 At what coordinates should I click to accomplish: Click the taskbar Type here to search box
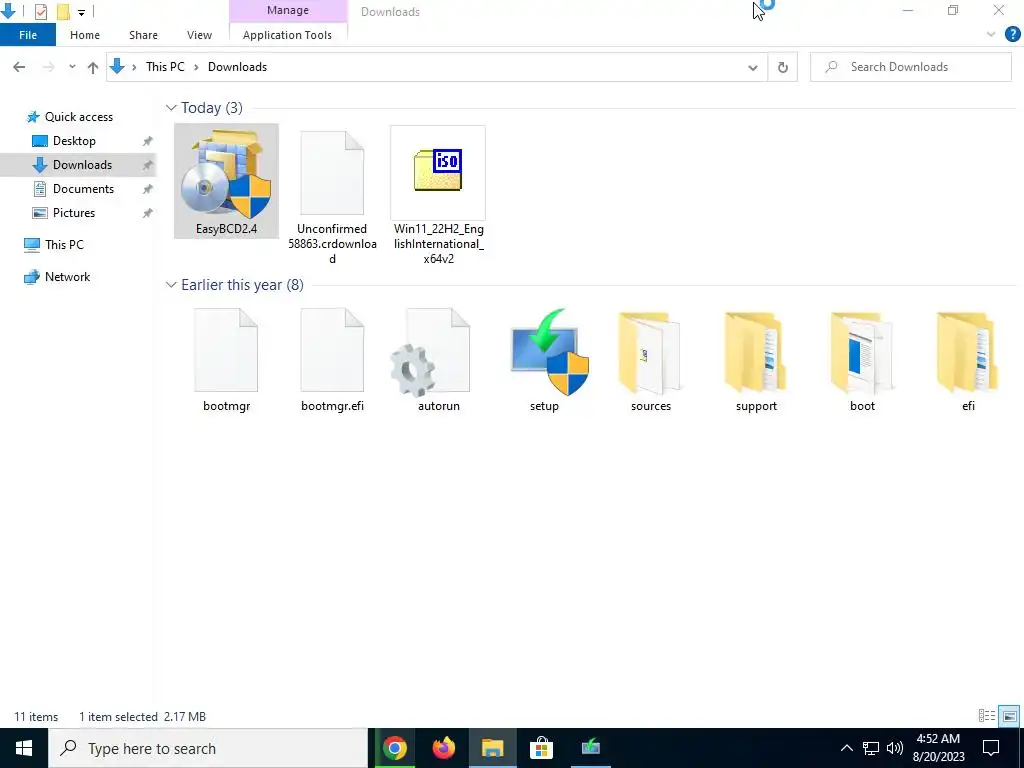click(208, 748)
